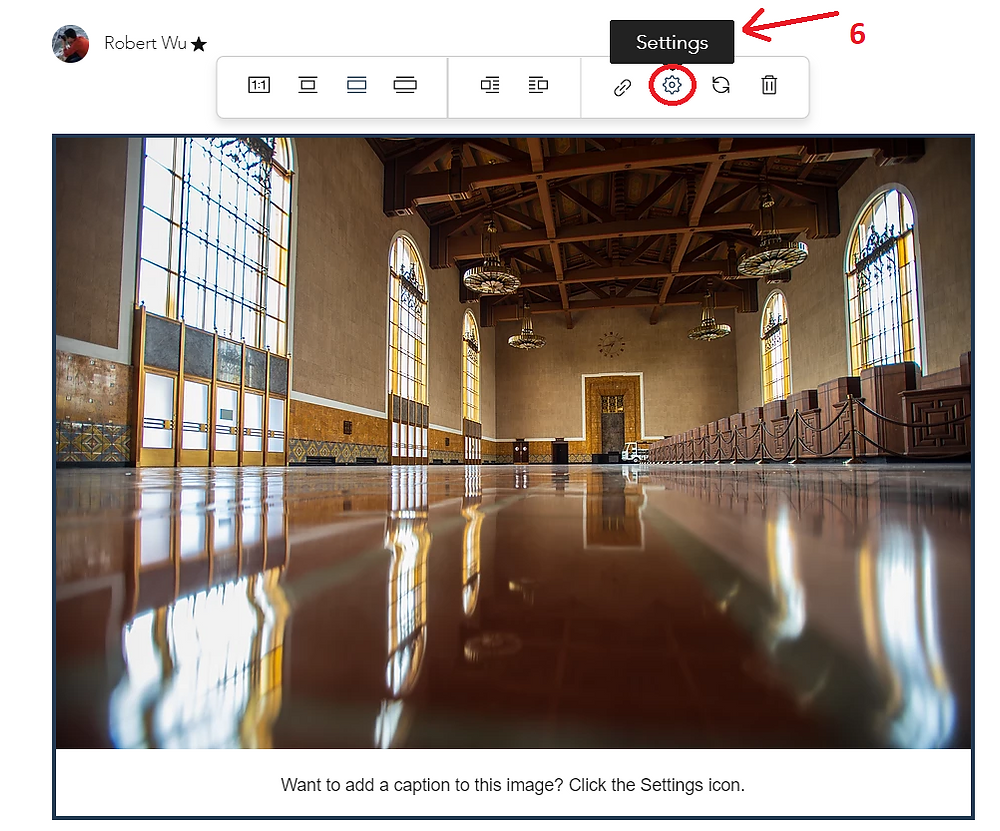Align image right with text wrap
This screenshot has height=831, width=1000.
pos(538,85)
